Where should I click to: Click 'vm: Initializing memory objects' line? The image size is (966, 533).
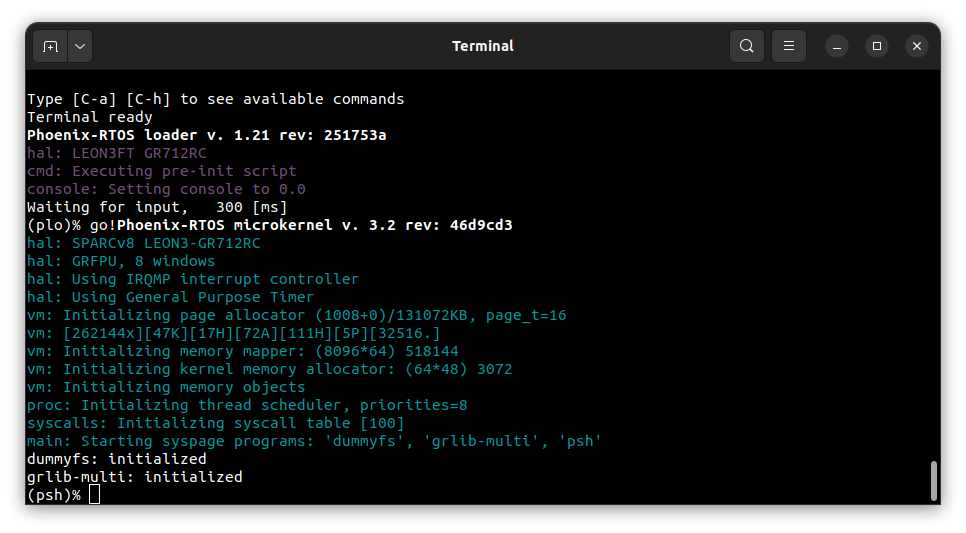tap(166, 387)
